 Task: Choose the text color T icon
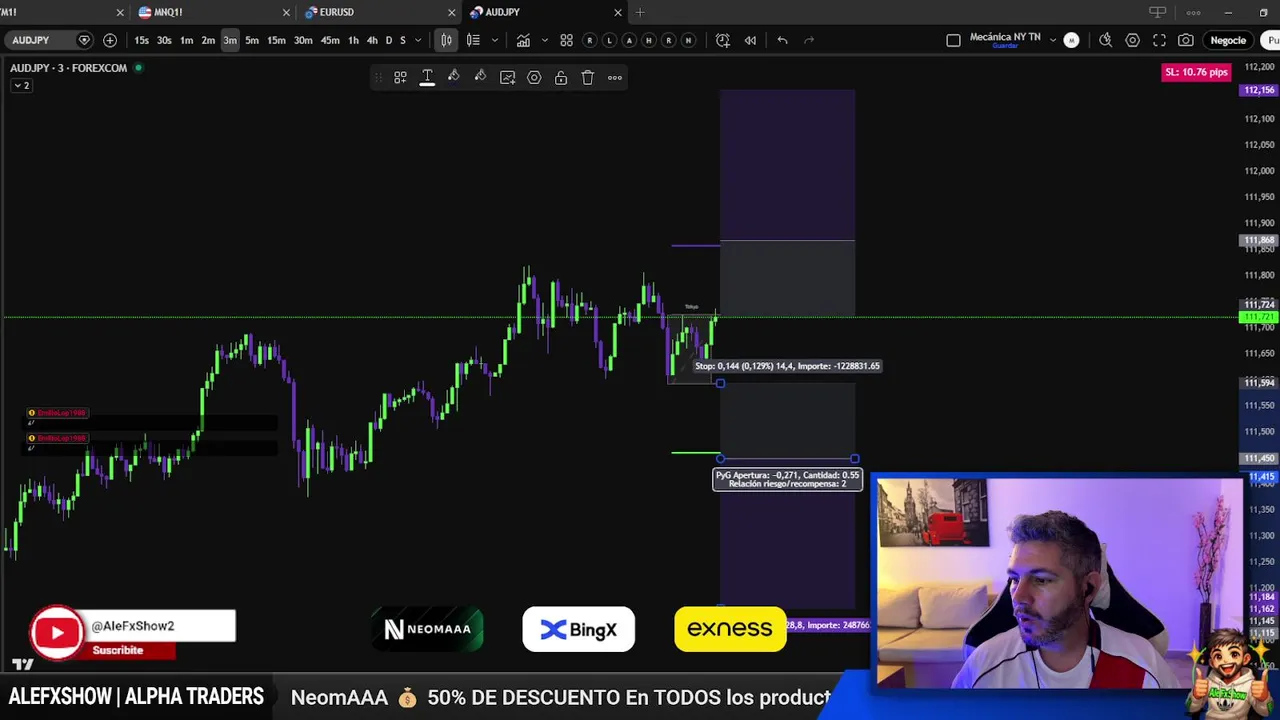click(427, 77)
